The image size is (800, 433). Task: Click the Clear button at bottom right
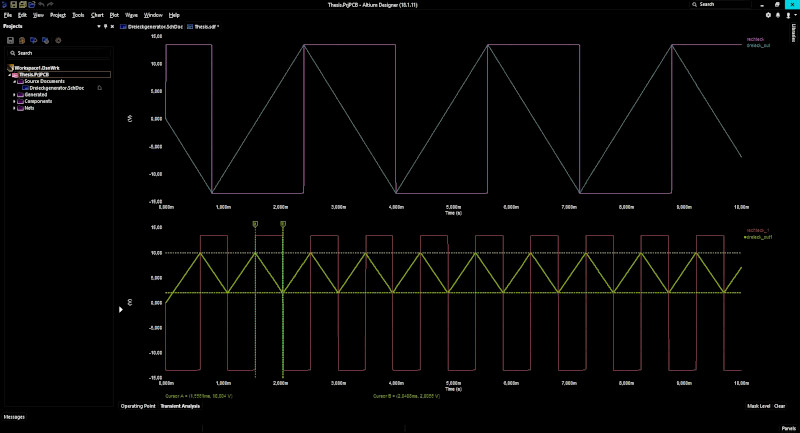click(779, 406)
